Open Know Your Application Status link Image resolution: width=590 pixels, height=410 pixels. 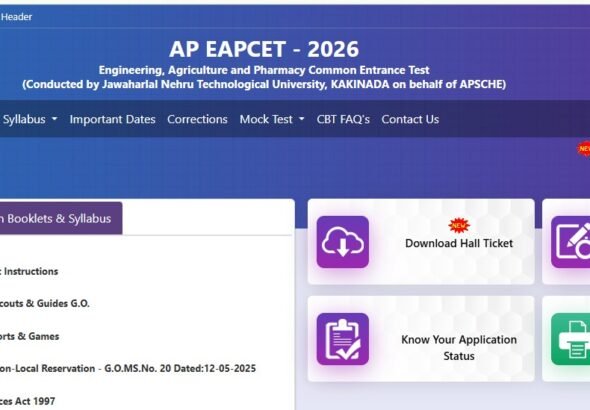click(459, 348)
